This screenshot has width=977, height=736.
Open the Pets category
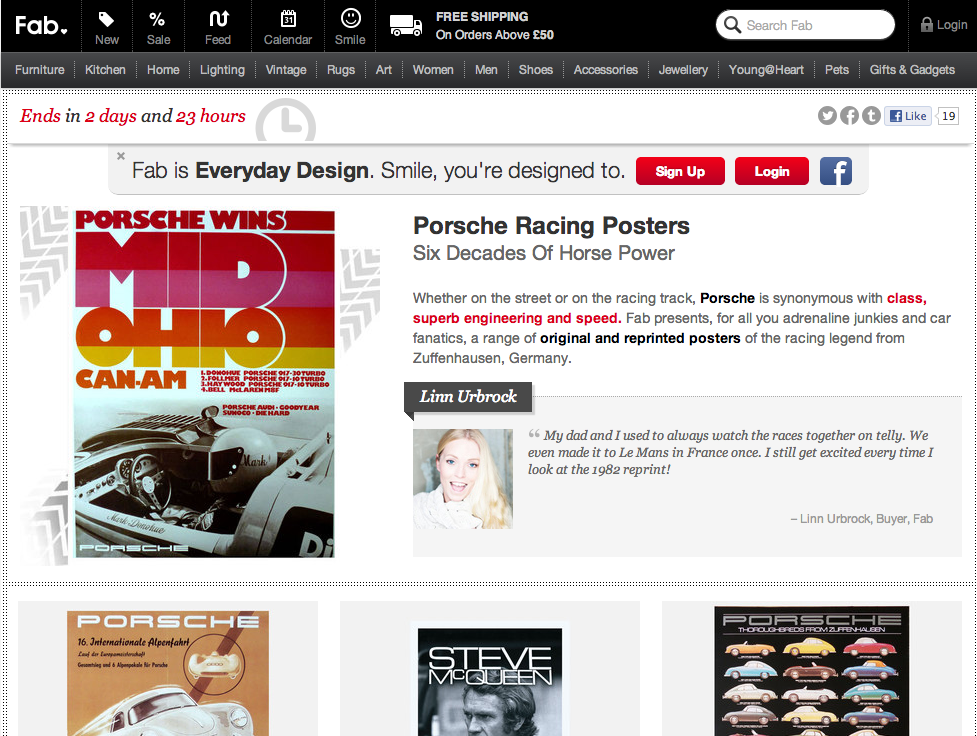(x=837, y=70)
